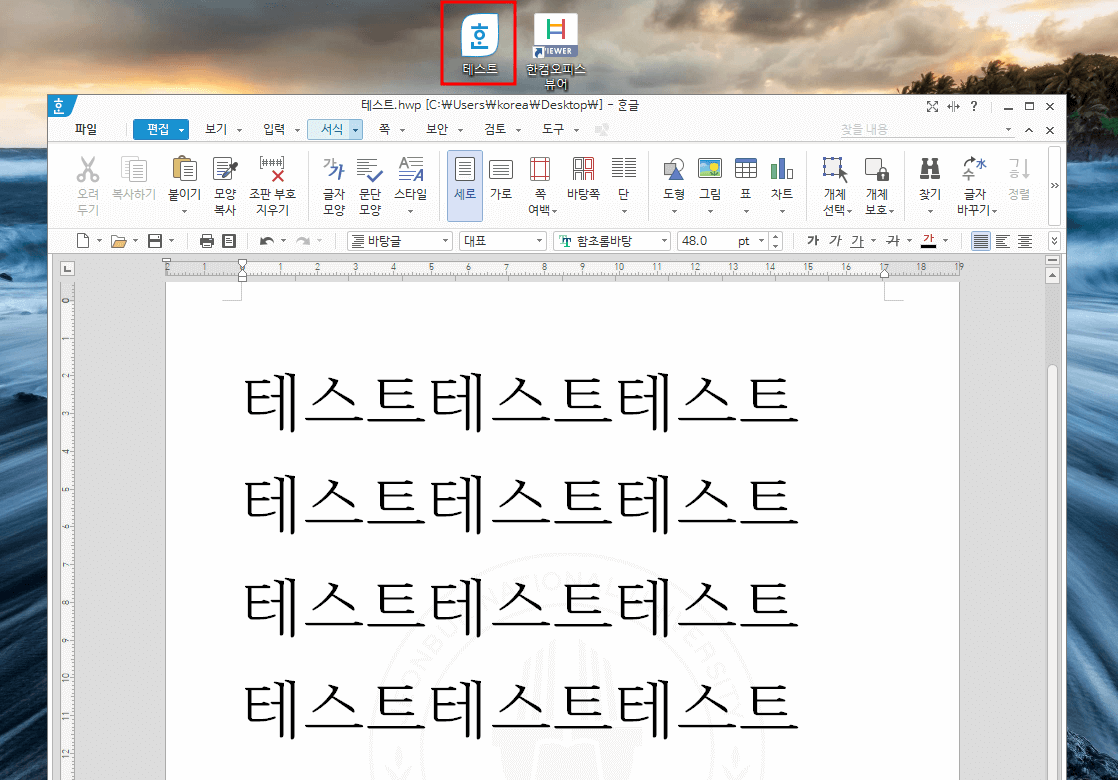
Task: Open the paragraph style 바탕글 dropdown
Action: (446, 241)
